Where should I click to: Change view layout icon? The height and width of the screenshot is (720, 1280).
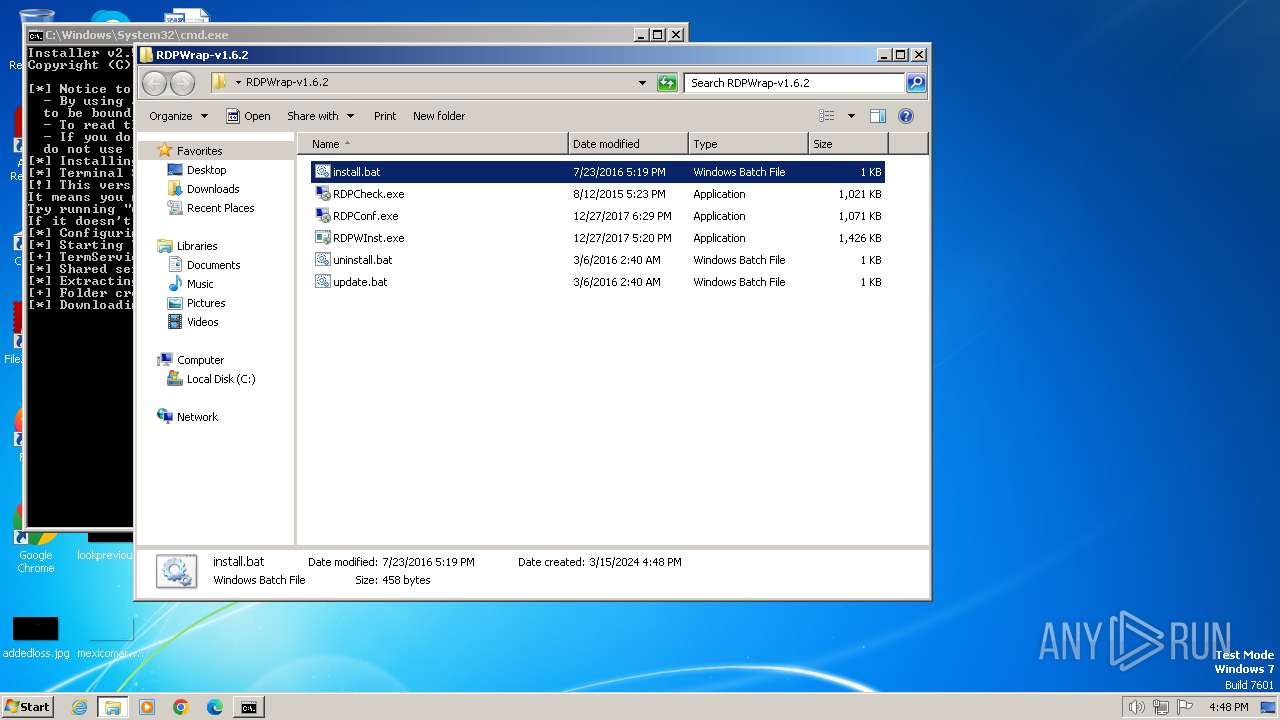[x=826, y=116]
